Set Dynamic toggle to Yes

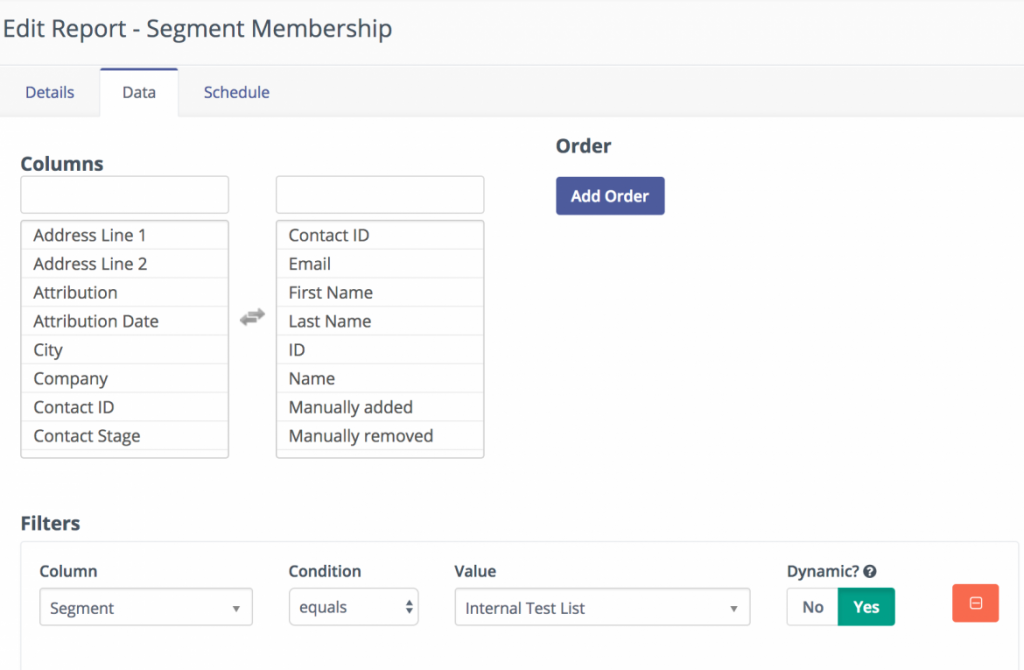(866, 607)
